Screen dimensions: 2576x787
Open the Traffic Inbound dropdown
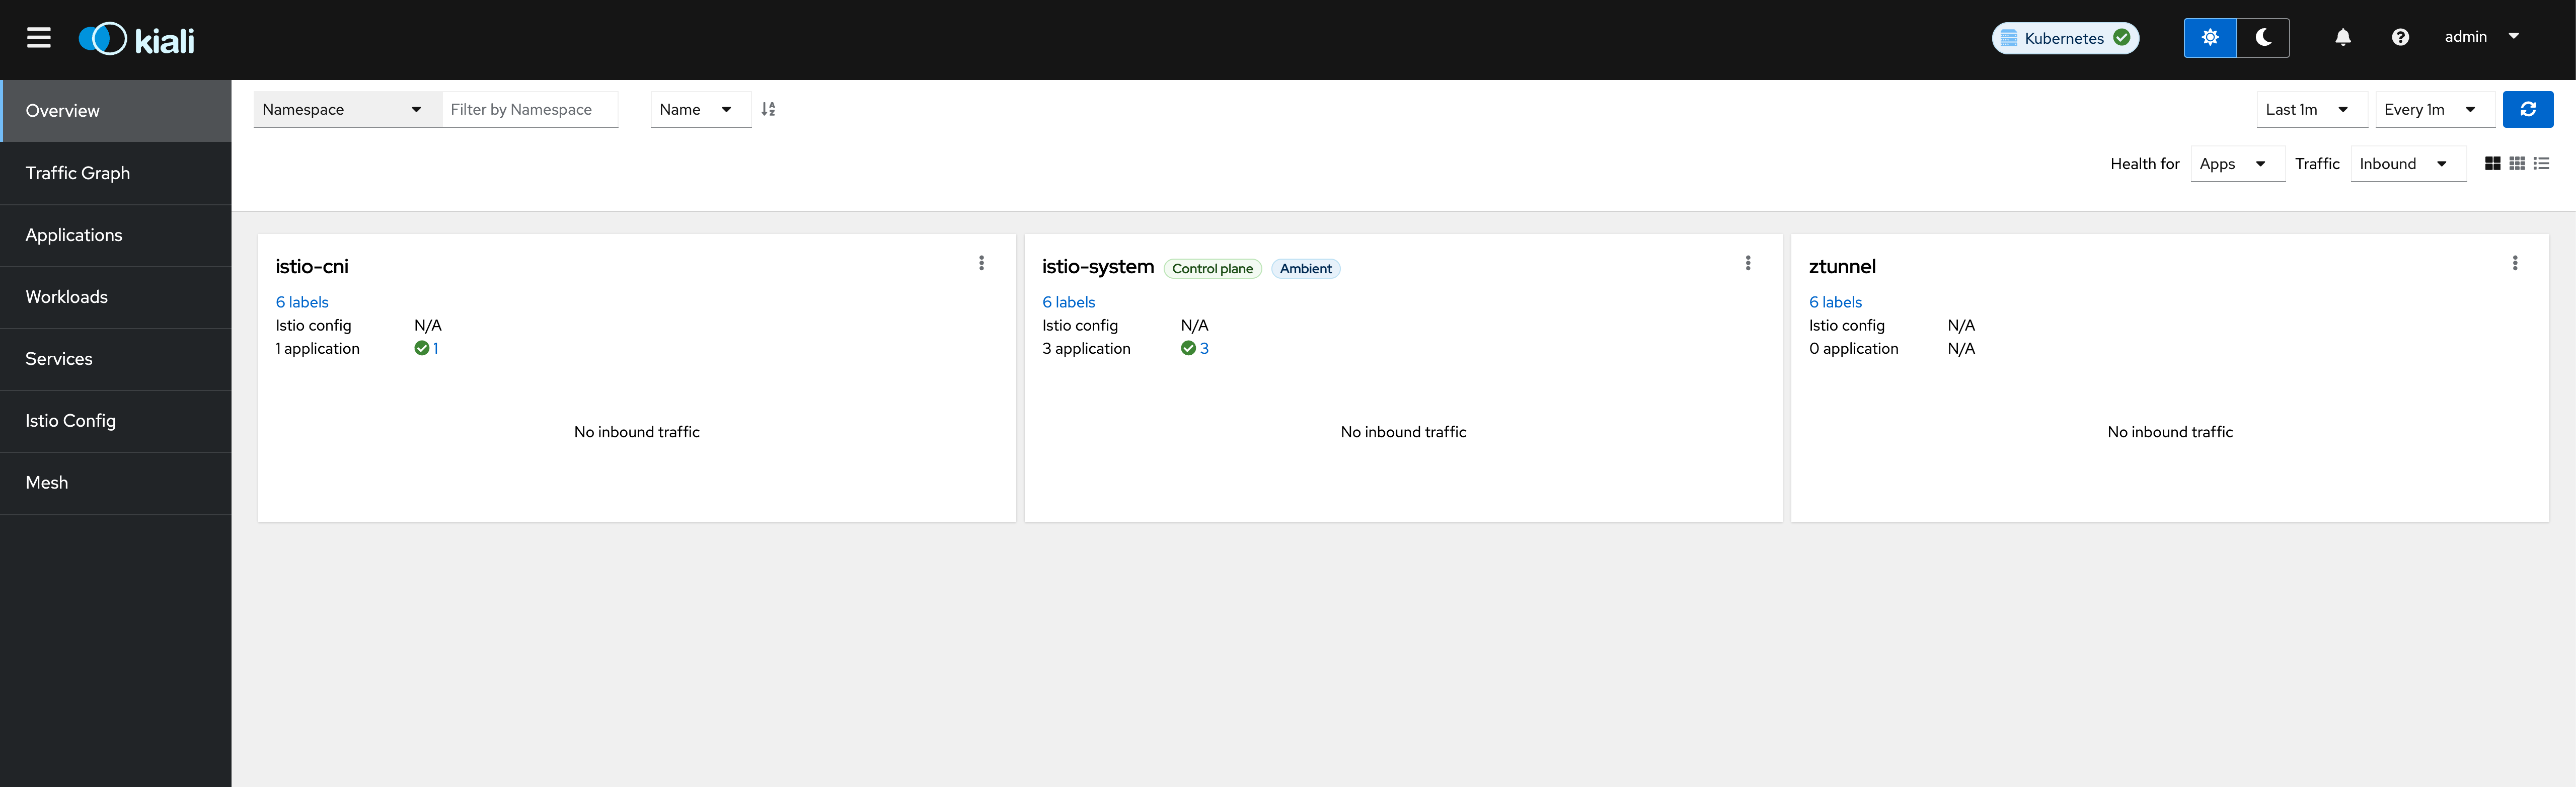pyautogui.click(x=2407, y=164)
